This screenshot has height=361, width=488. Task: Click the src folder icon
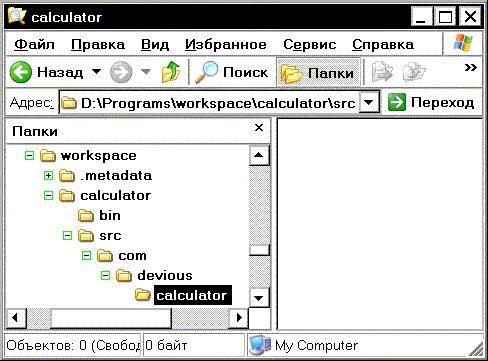(x=86, y=236)
